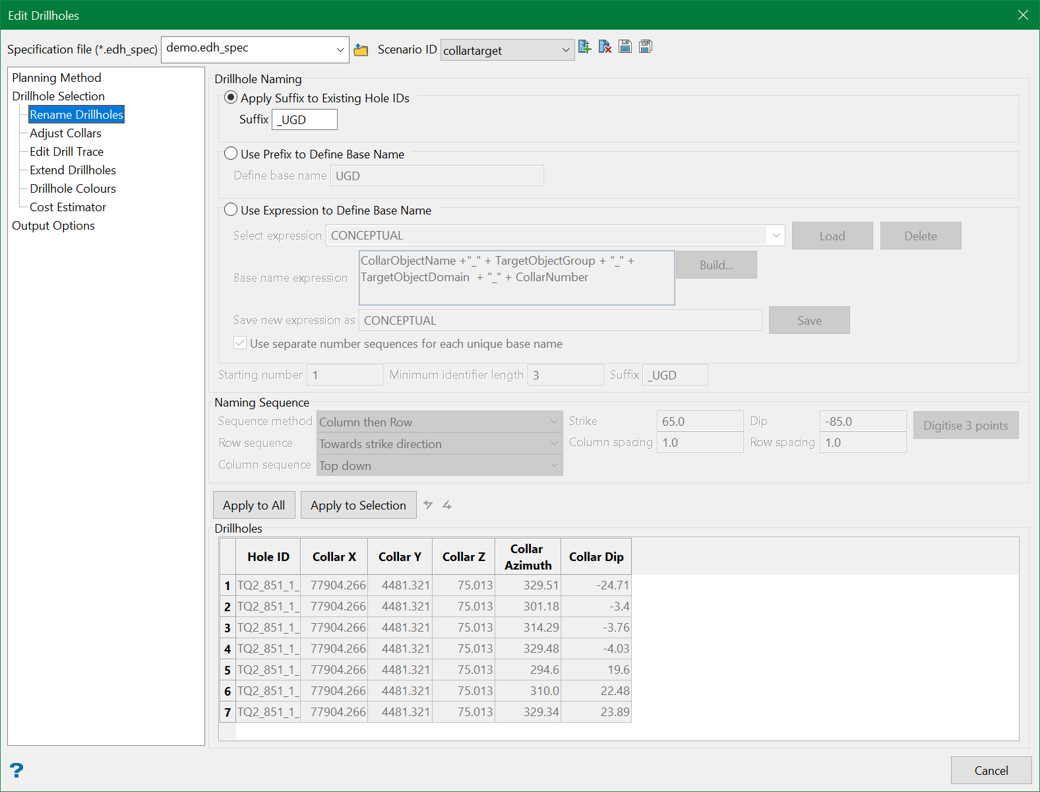Click the browse specification file folder icon
Screen dimensions: 1040x792
361,50
